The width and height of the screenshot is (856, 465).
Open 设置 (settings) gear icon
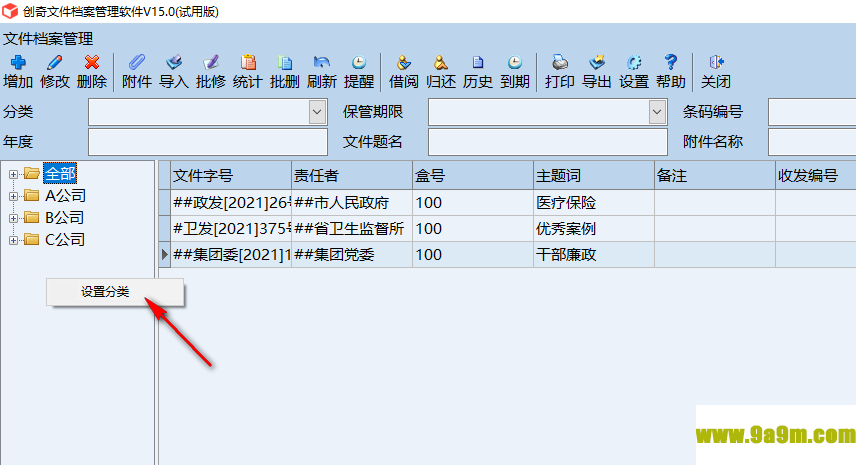(634, 63)
